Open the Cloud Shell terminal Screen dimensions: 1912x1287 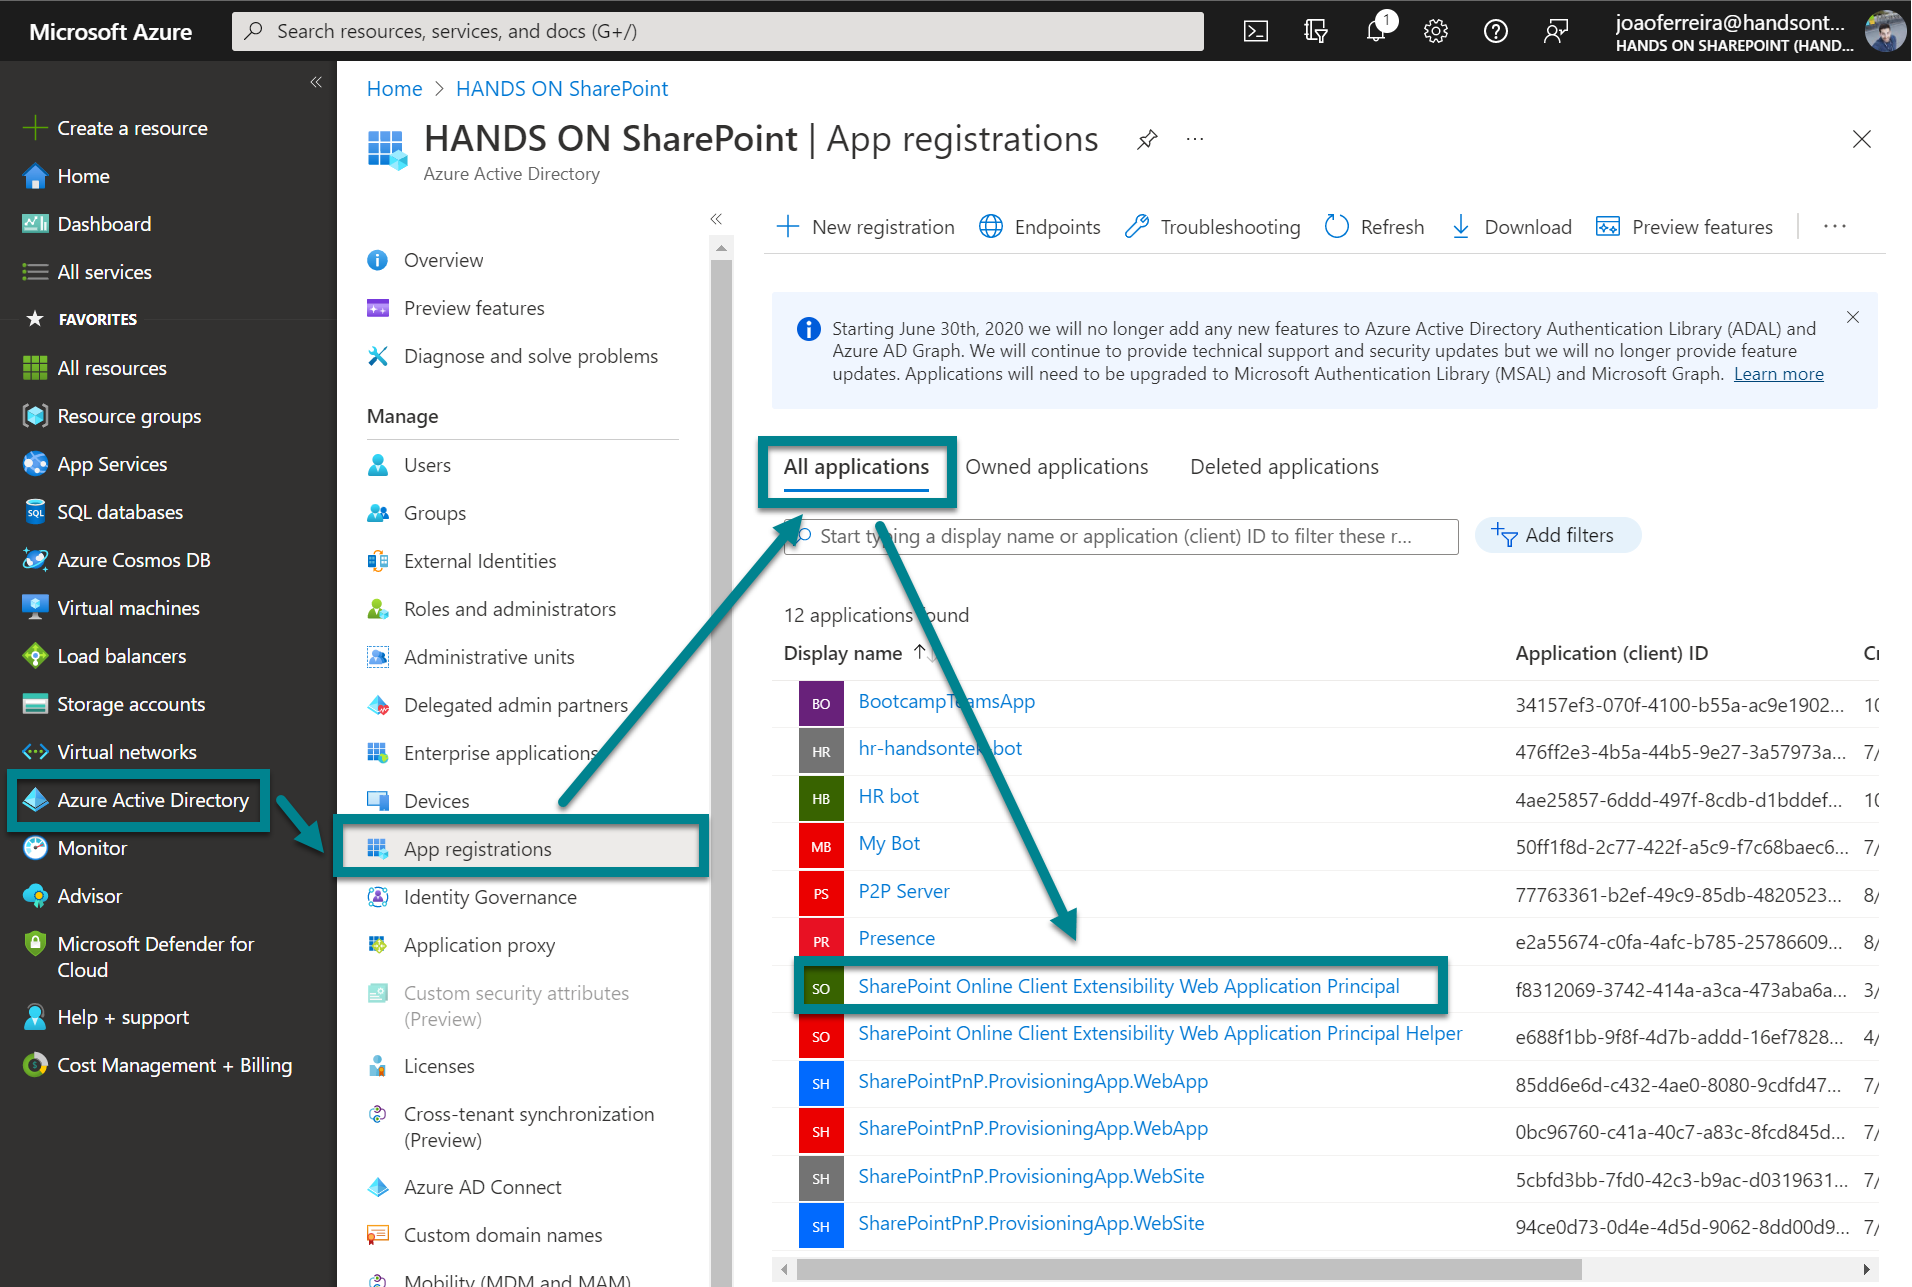tap(1256, 30)
